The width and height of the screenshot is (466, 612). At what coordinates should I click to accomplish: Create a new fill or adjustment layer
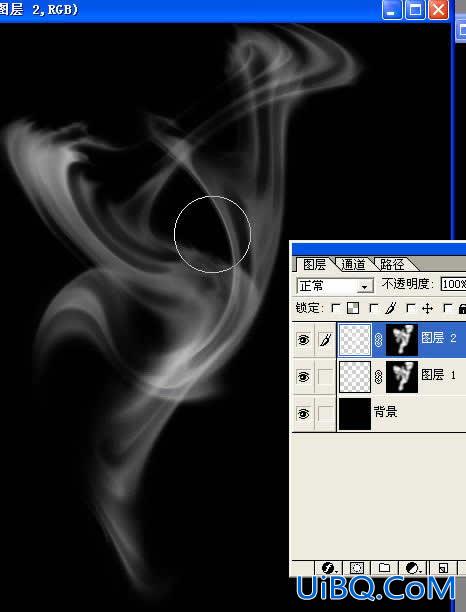pos(413,568)
